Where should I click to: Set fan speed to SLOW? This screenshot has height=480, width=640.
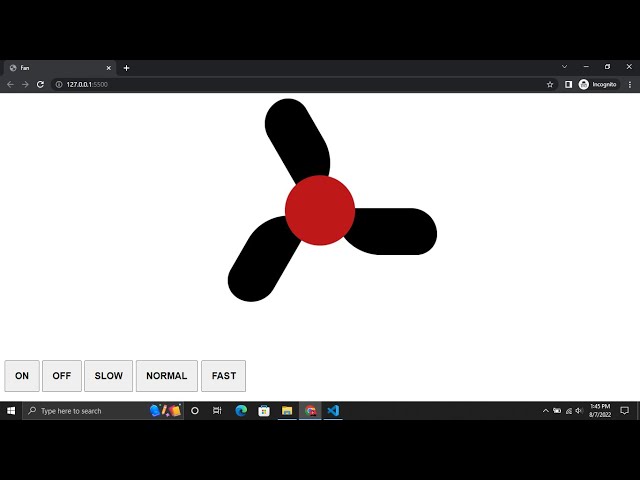(x=109, y=376)
